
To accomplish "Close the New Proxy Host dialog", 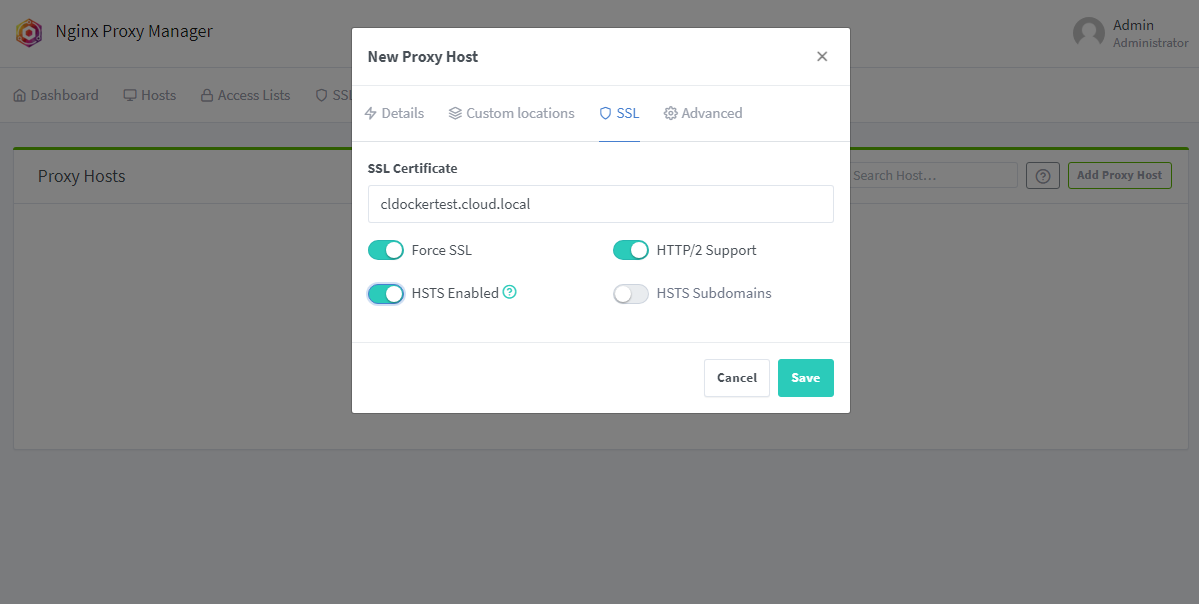I will tap(822, 57).
